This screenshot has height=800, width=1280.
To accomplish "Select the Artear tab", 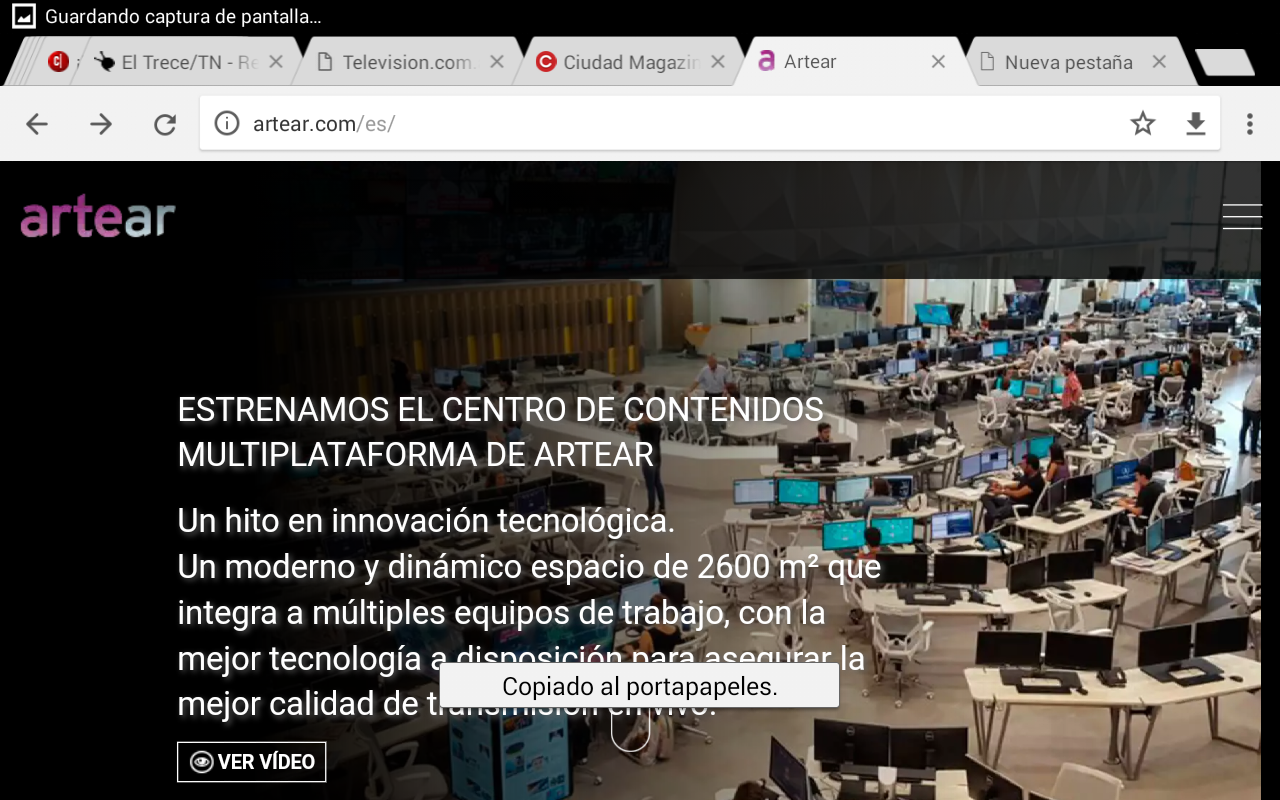I will (x=850, y=62).
